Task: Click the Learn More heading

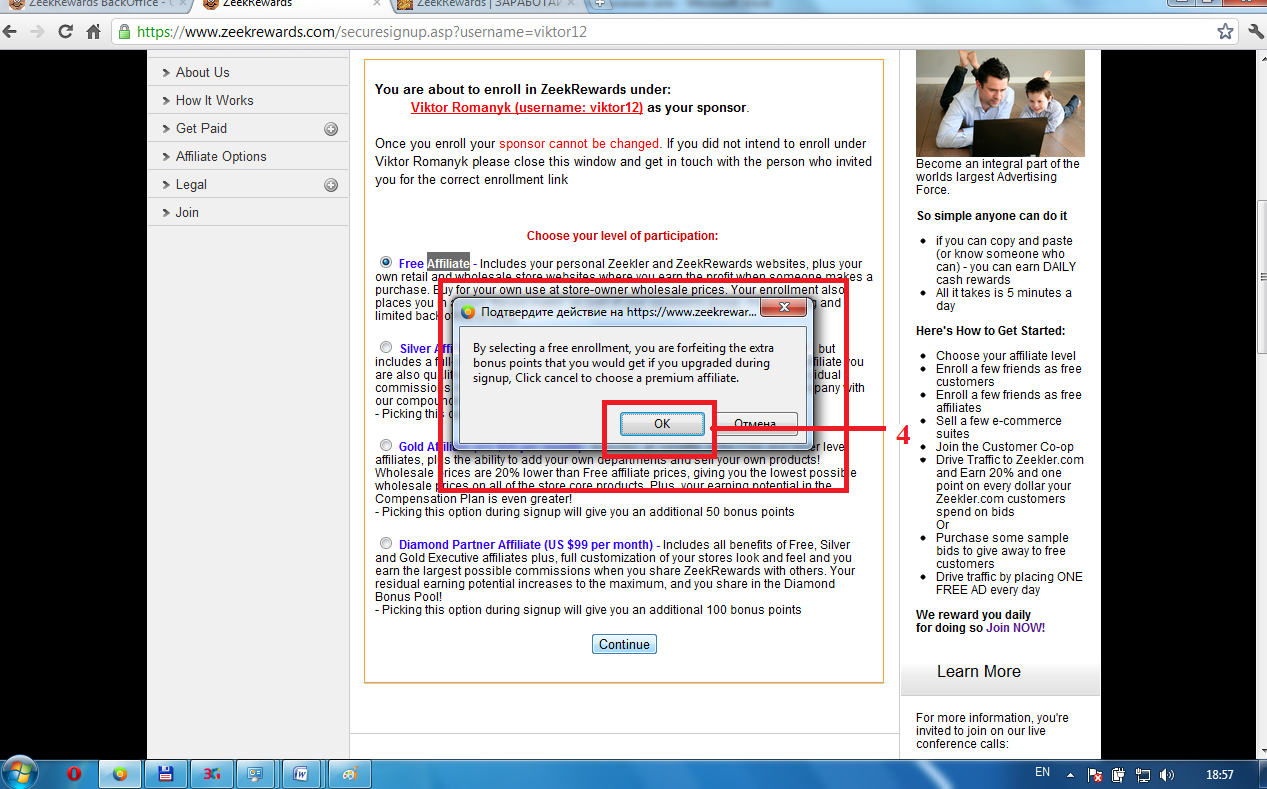Action: pos(978,672)
